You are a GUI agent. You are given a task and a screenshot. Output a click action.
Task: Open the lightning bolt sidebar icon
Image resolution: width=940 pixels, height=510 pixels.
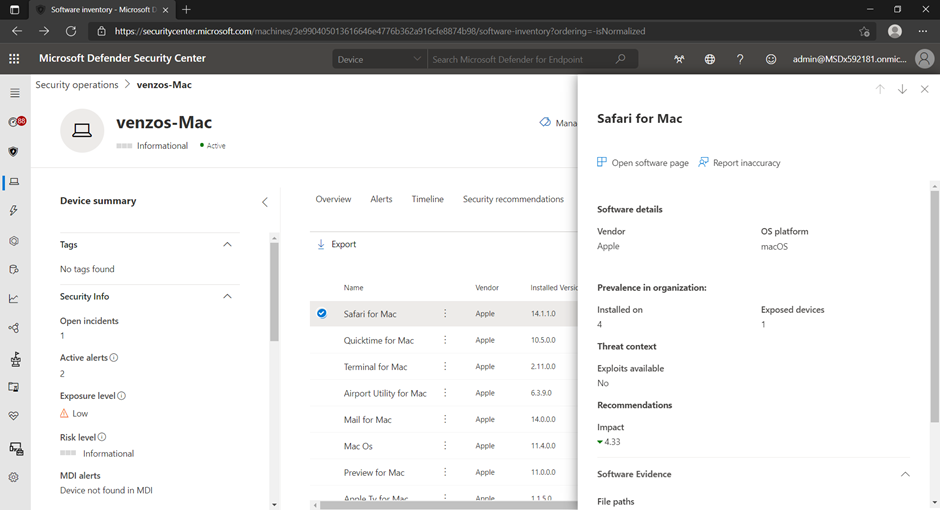14,210
